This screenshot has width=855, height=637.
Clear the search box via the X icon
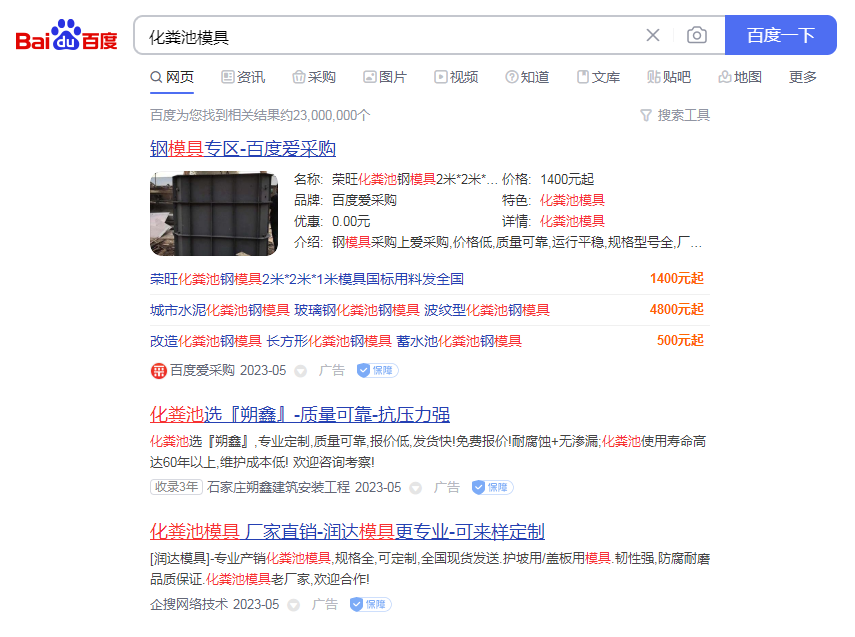tap(653, 34)
